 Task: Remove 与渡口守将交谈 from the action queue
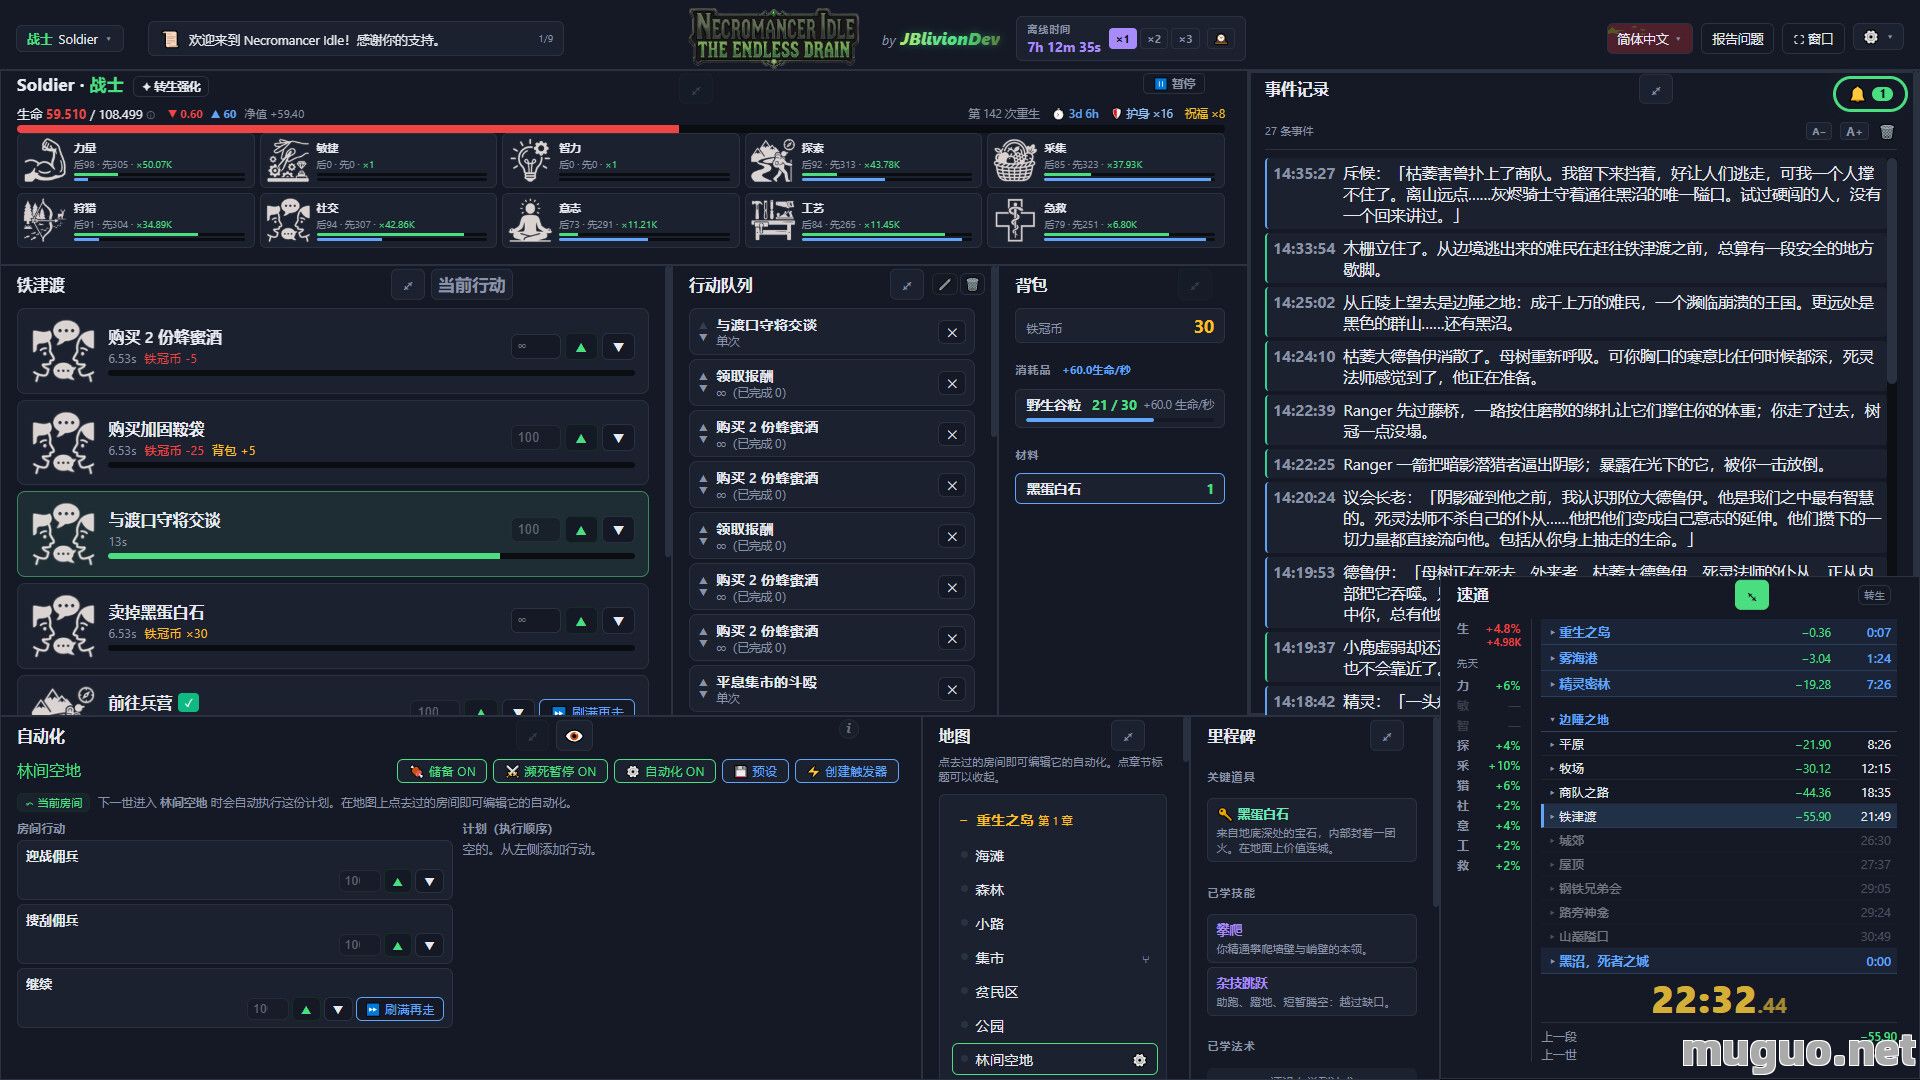[x=952, y=333]
